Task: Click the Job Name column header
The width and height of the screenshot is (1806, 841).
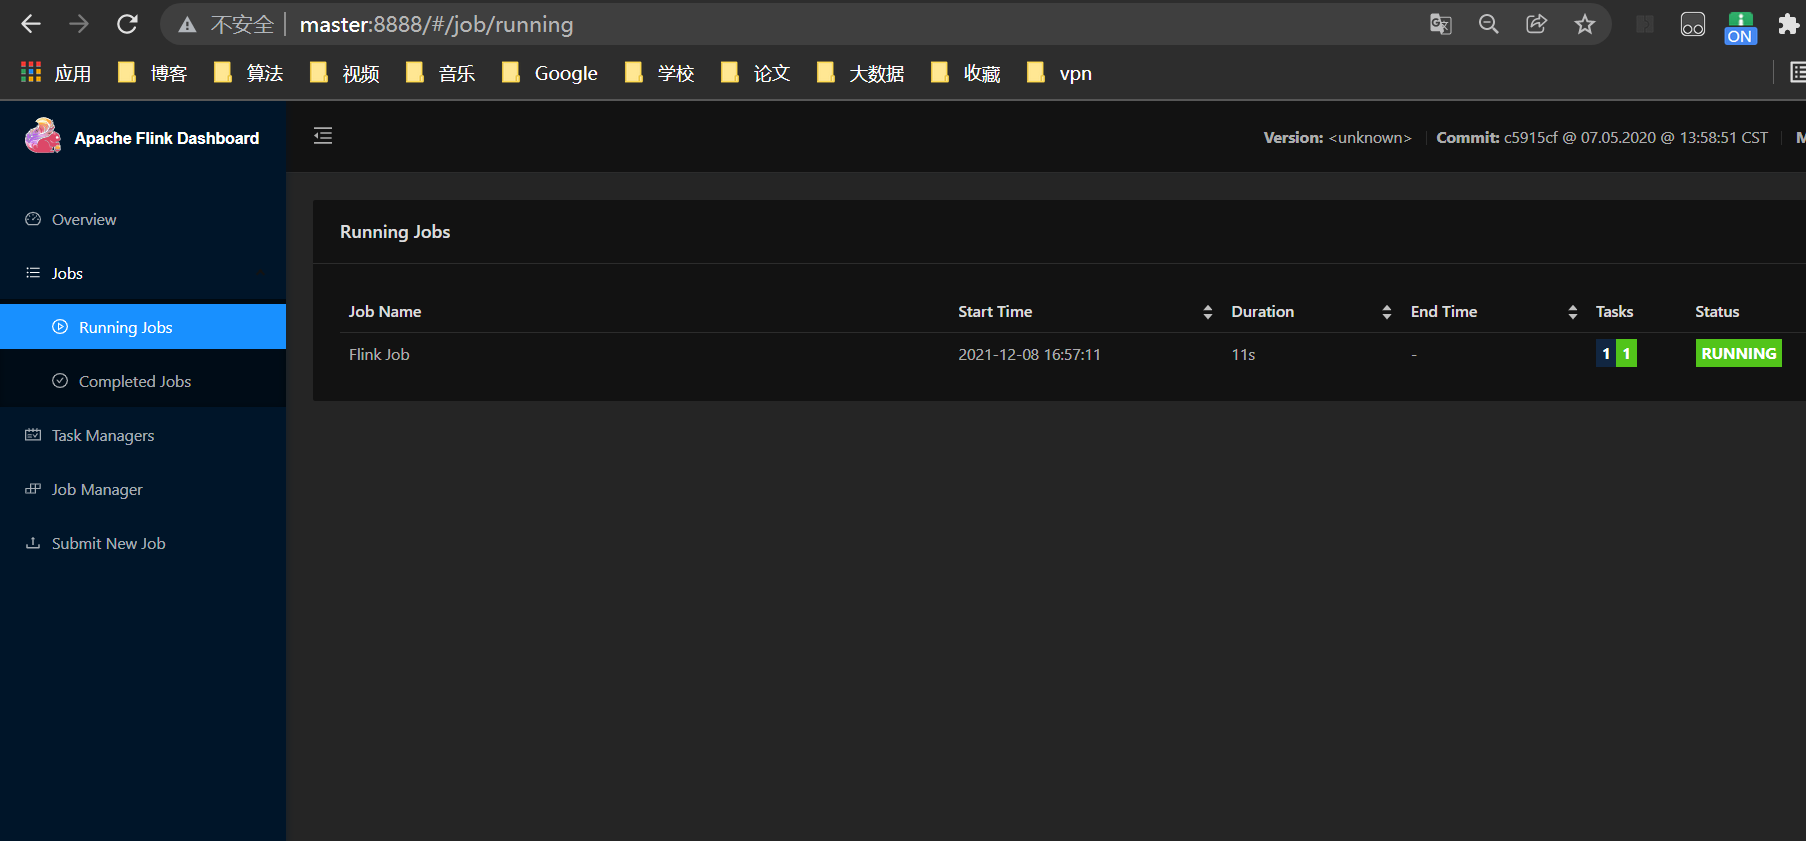Action: [385, 312]
